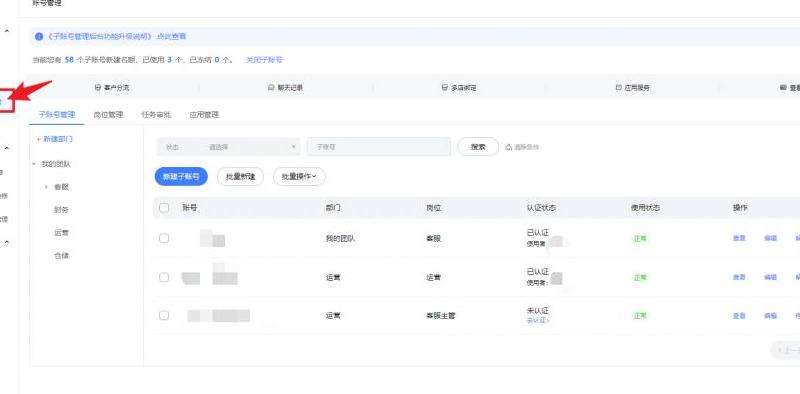Check the box for the 运营 / 运营 account row
This screenshot has height=394, width=800.
point(164,277)
